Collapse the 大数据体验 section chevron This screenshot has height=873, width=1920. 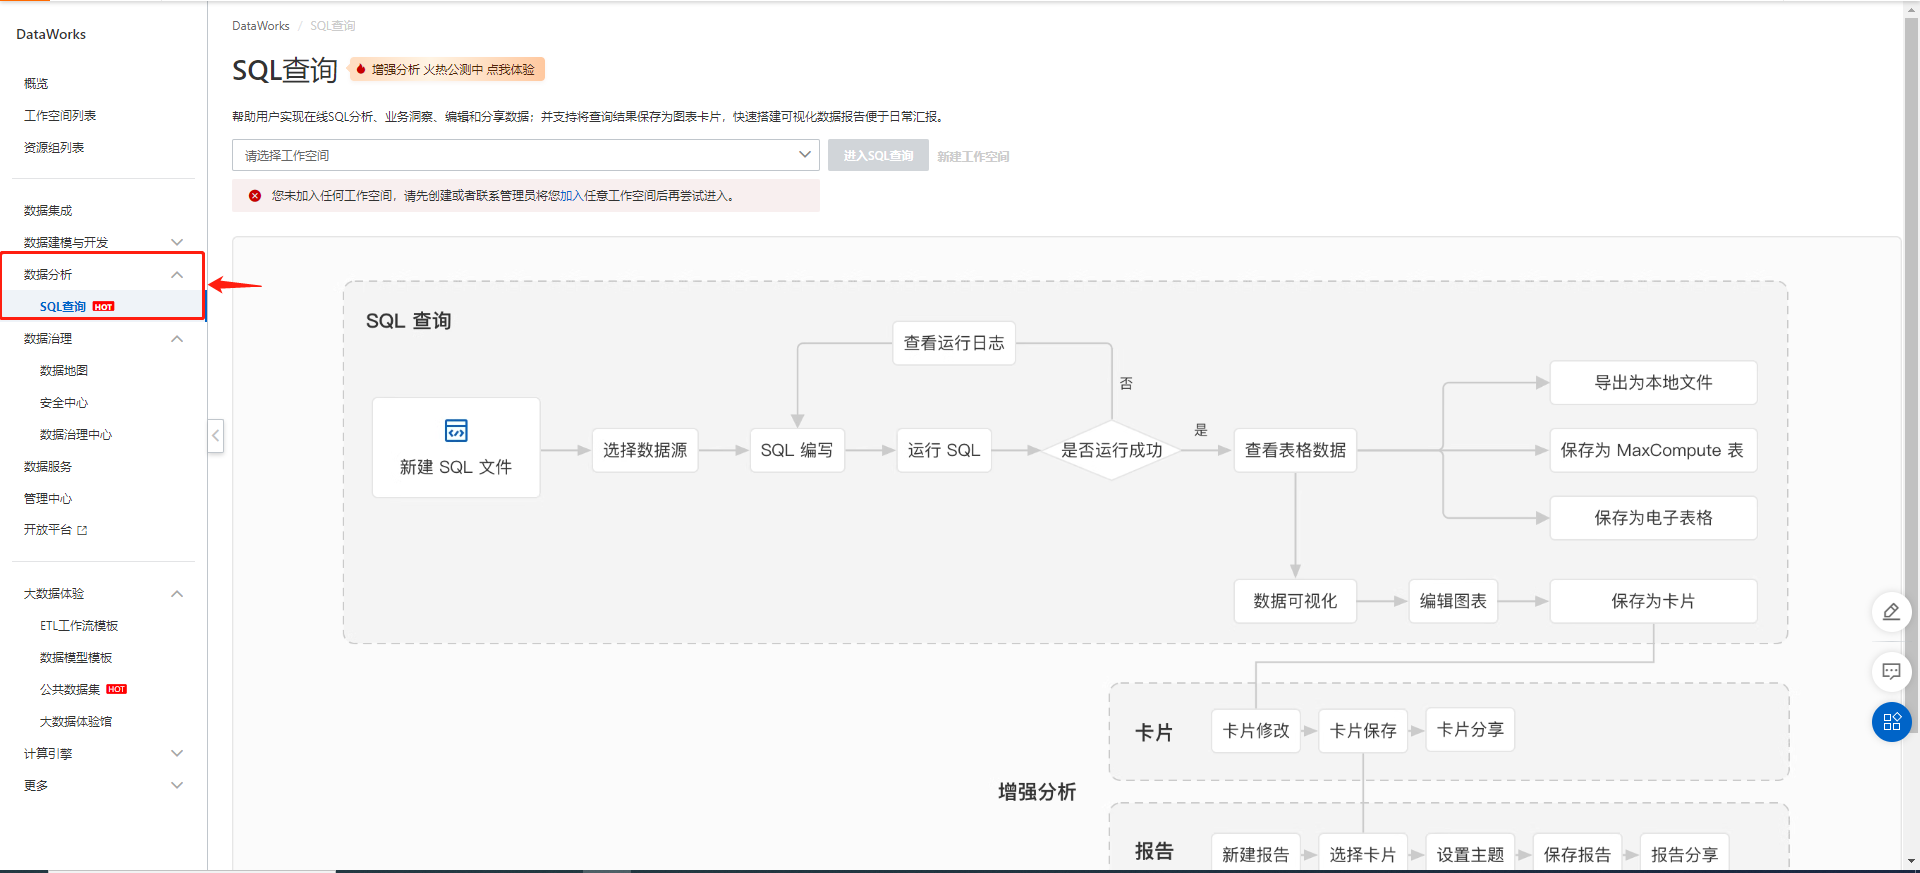(x=177, y=593)
